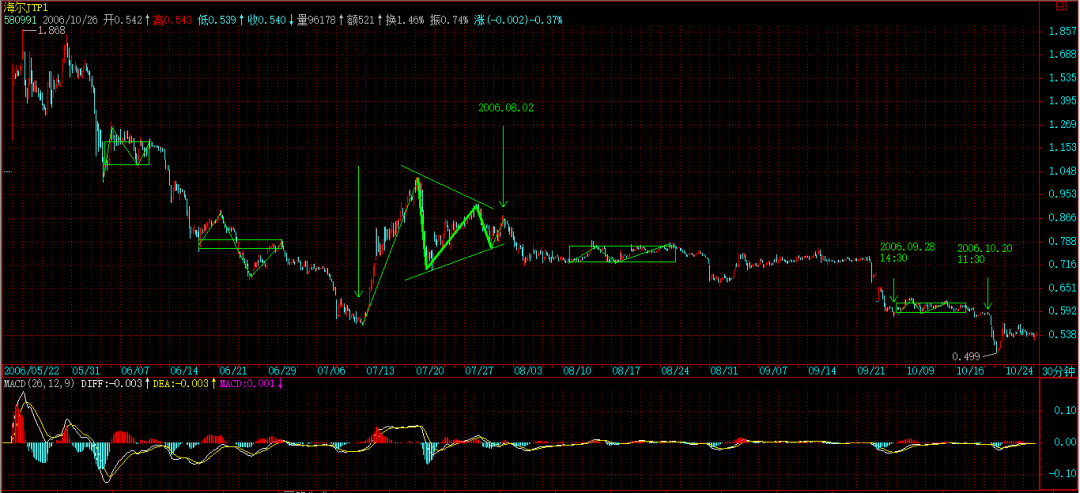The width and height of the screenshot is (1080, 493).
Task: Click the 08/10 date on time axis
Action: (576, 370)
